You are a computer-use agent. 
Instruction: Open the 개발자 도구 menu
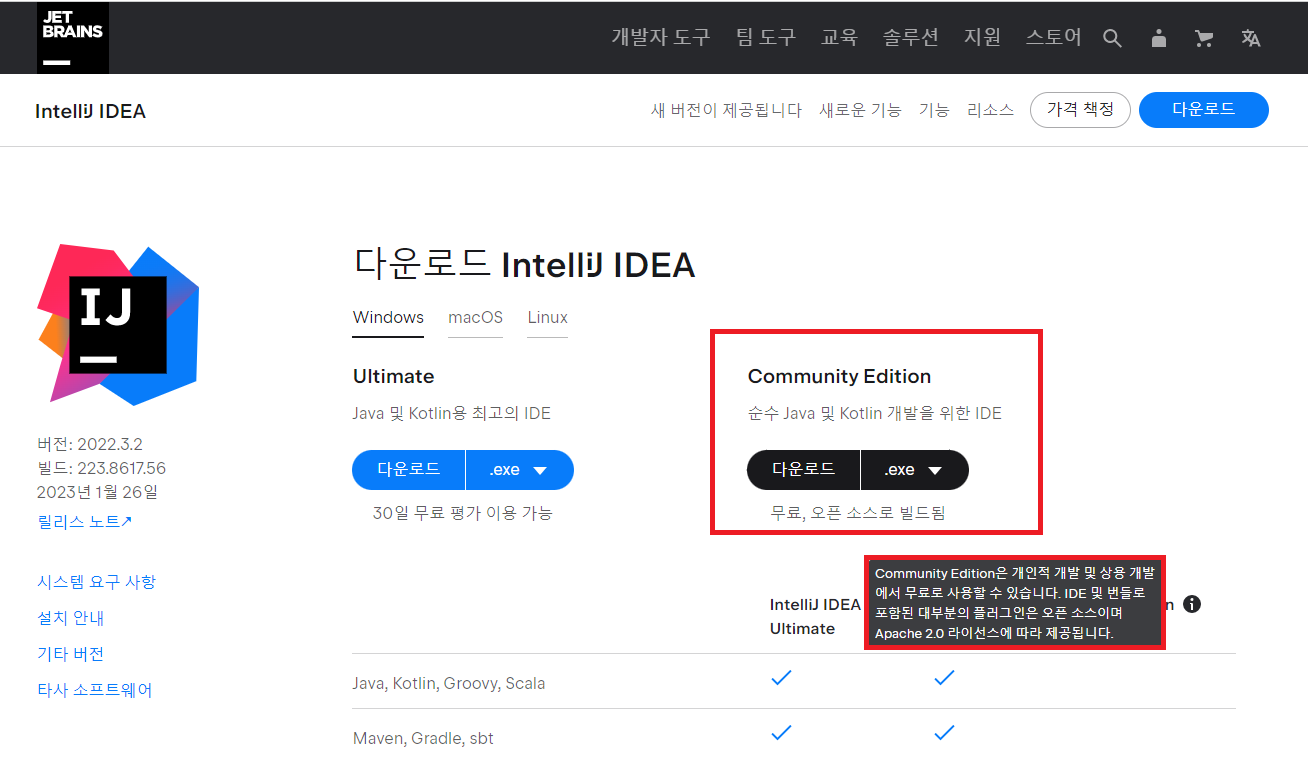(660, 38)
